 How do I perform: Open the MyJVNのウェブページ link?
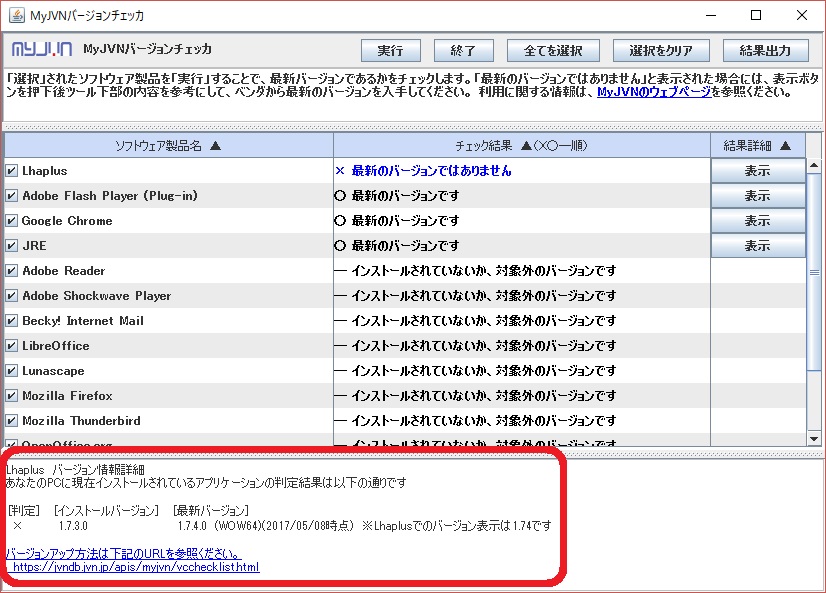point(654,92)
